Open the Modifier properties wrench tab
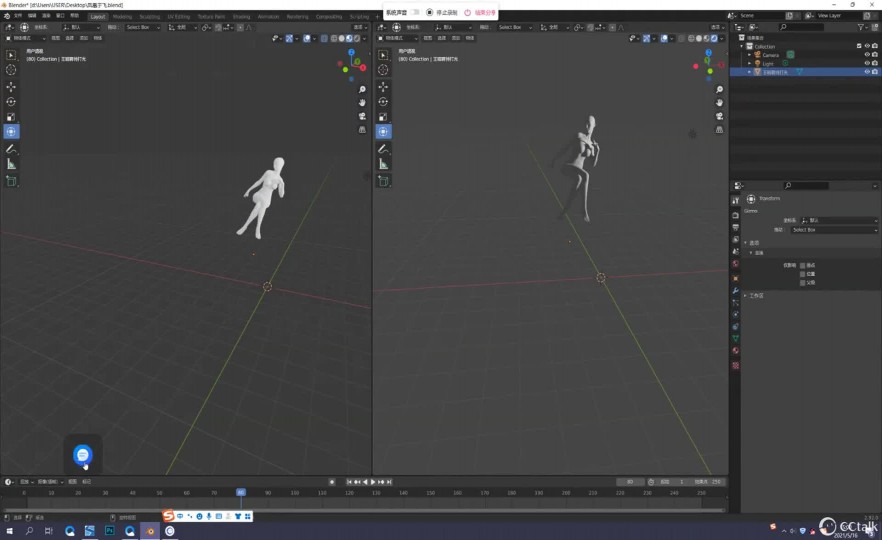Screen dimensions: 882x540 pyautogui.click(x=735, y=291)
